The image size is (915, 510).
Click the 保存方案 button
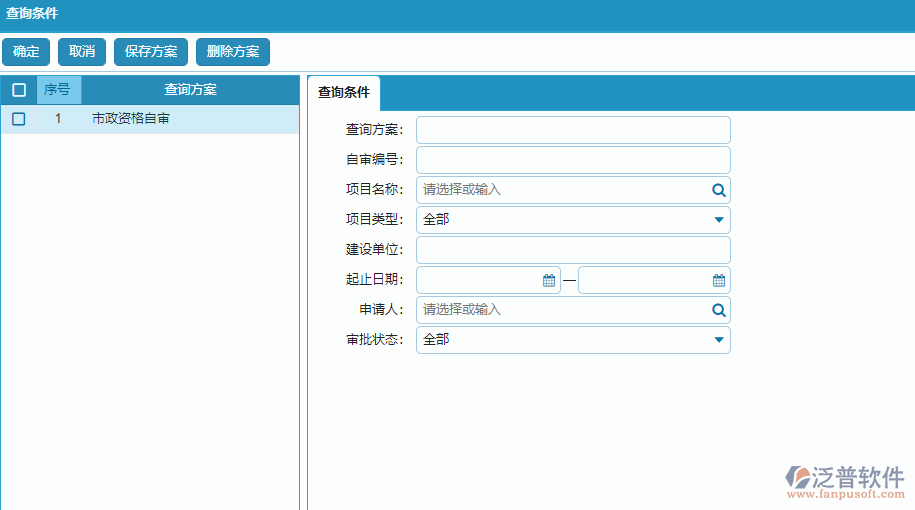pos(151,52)
